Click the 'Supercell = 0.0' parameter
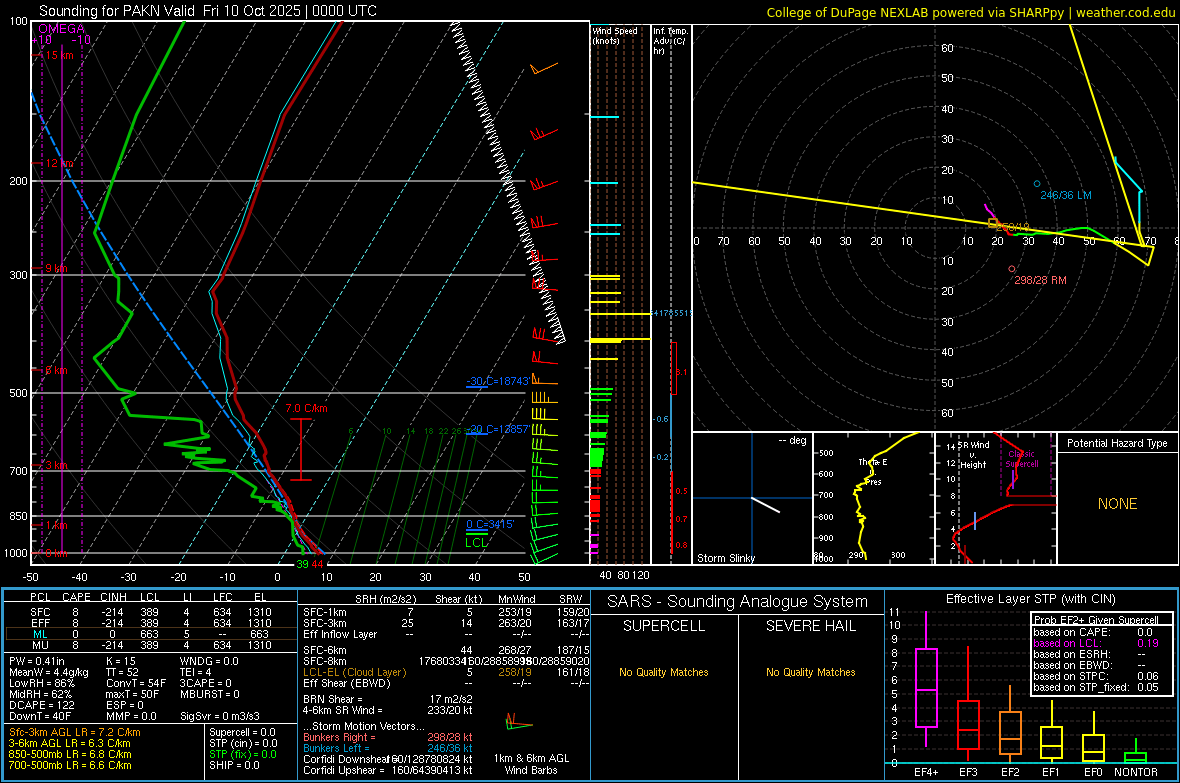 [x=242, y=732]
